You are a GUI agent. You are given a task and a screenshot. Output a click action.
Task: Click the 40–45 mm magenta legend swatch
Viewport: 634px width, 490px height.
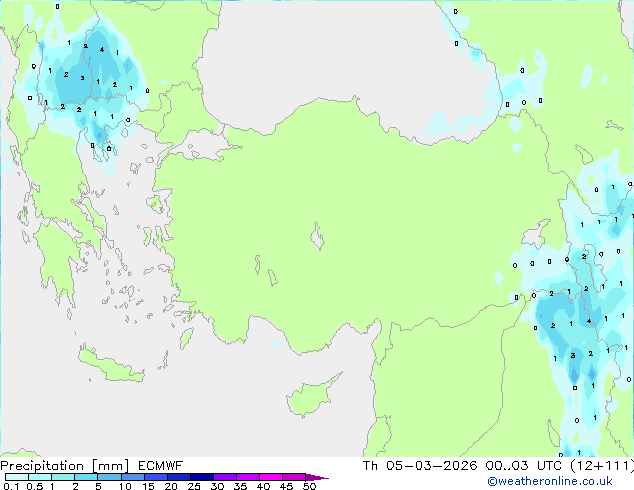pyautogui.click(x=271, y=477)
